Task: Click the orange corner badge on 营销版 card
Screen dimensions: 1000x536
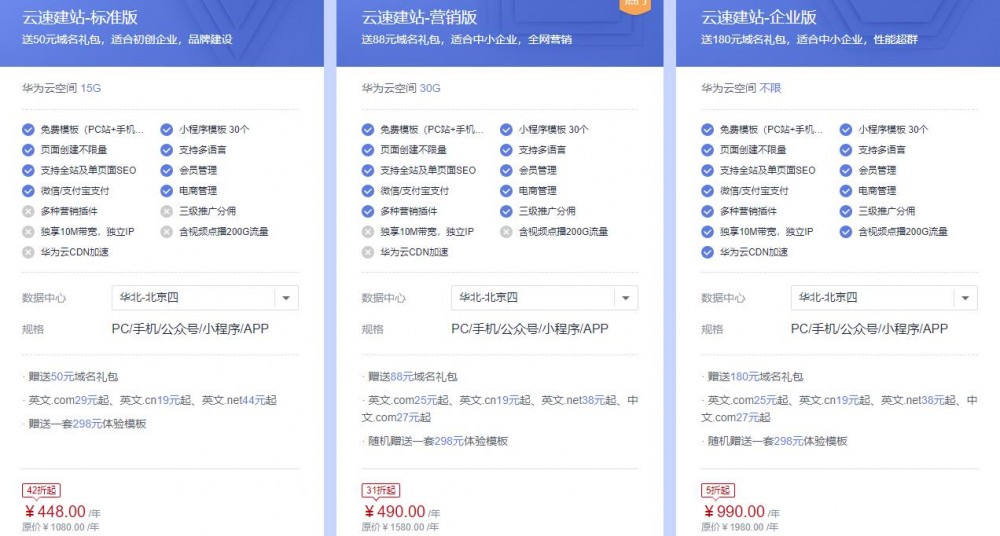Action: coord(636,5)
